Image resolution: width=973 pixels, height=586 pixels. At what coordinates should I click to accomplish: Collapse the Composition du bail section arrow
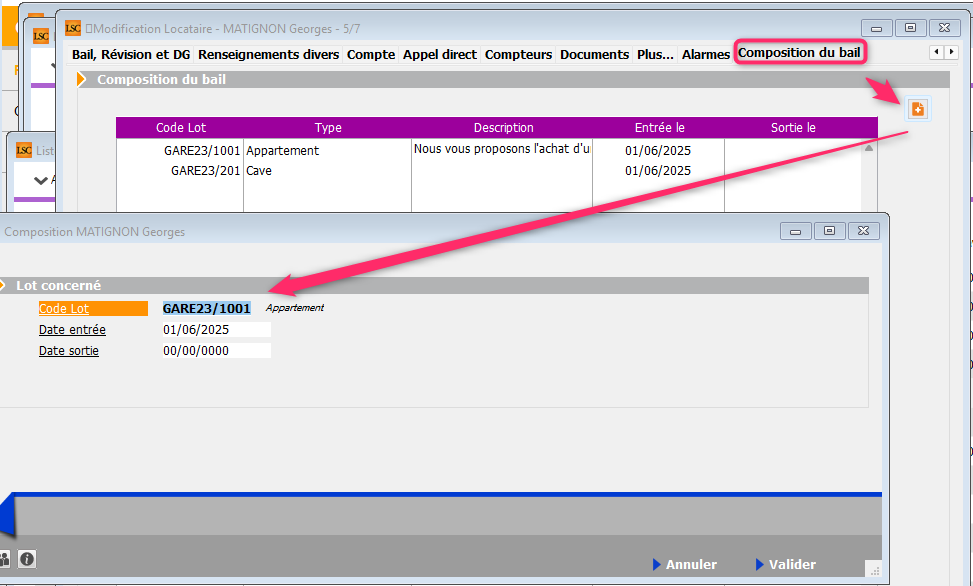81,79
